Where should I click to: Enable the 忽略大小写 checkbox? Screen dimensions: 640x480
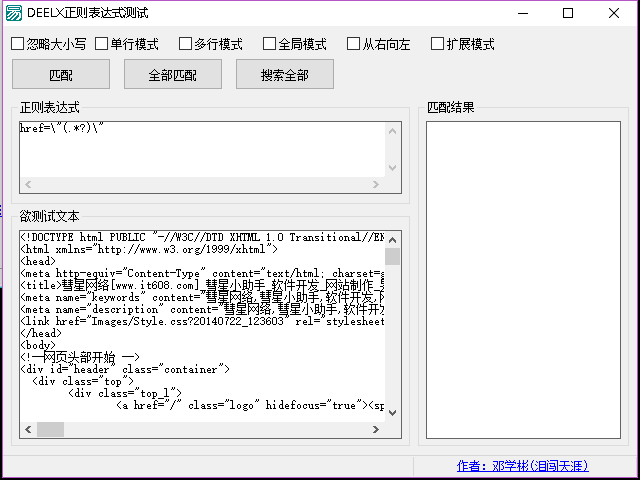point(49,44)
